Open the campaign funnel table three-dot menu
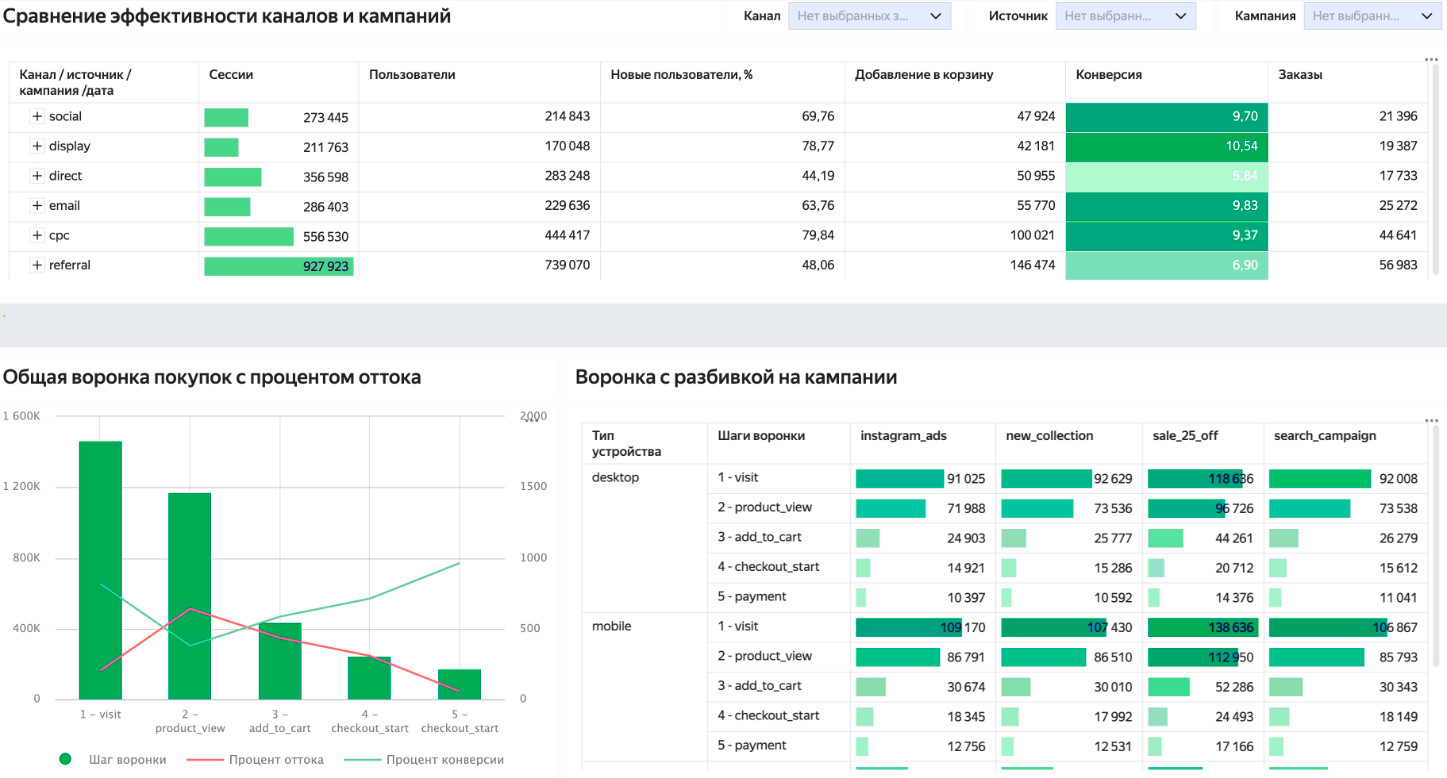 point(1431,421)
